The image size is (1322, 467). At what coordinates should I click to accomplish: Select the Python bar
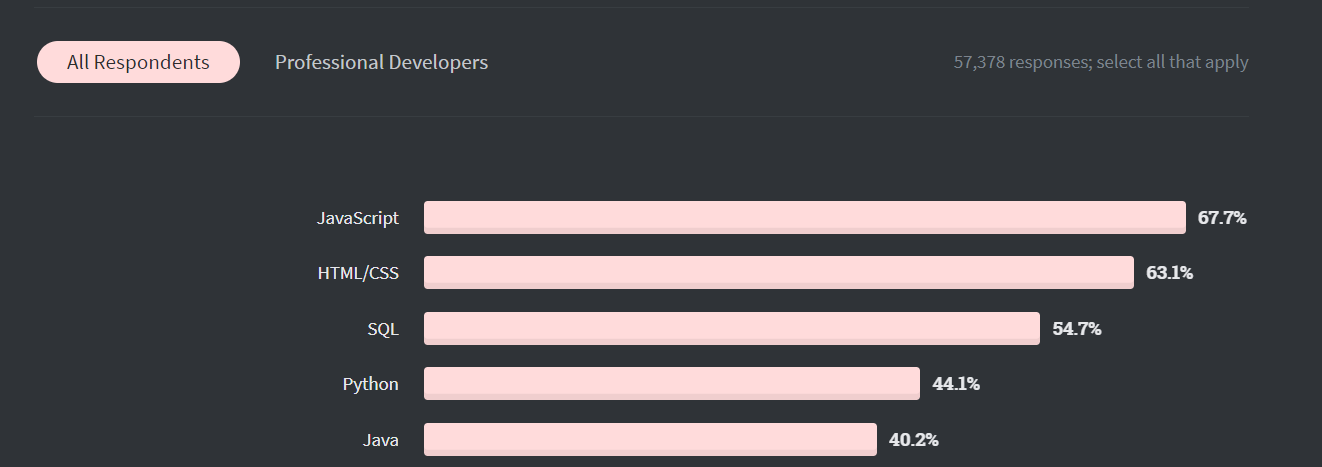pos(672,384)
